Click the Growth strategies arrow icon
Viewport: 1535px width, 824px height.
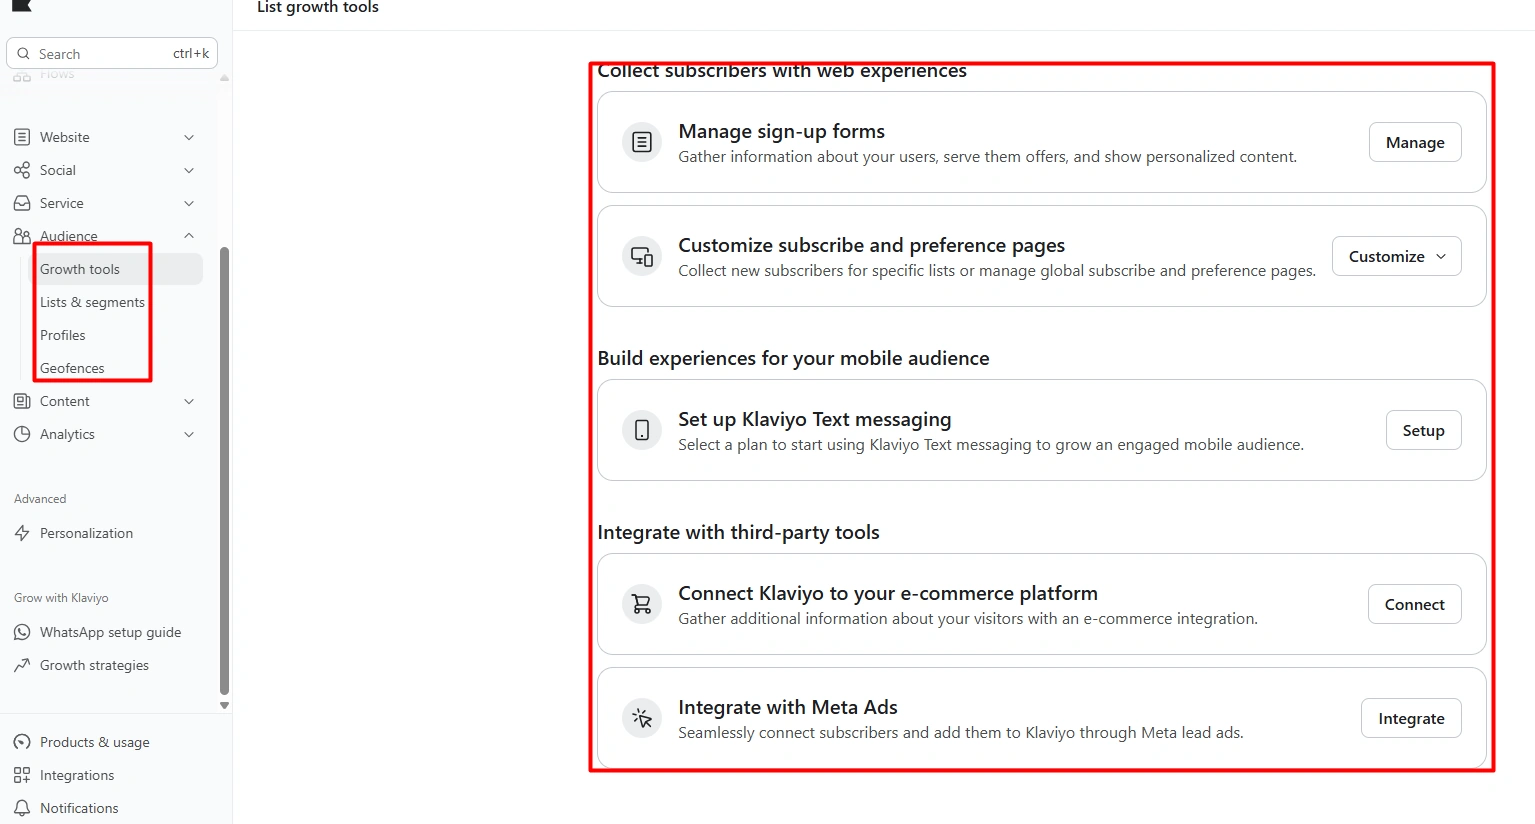point(22,665)
